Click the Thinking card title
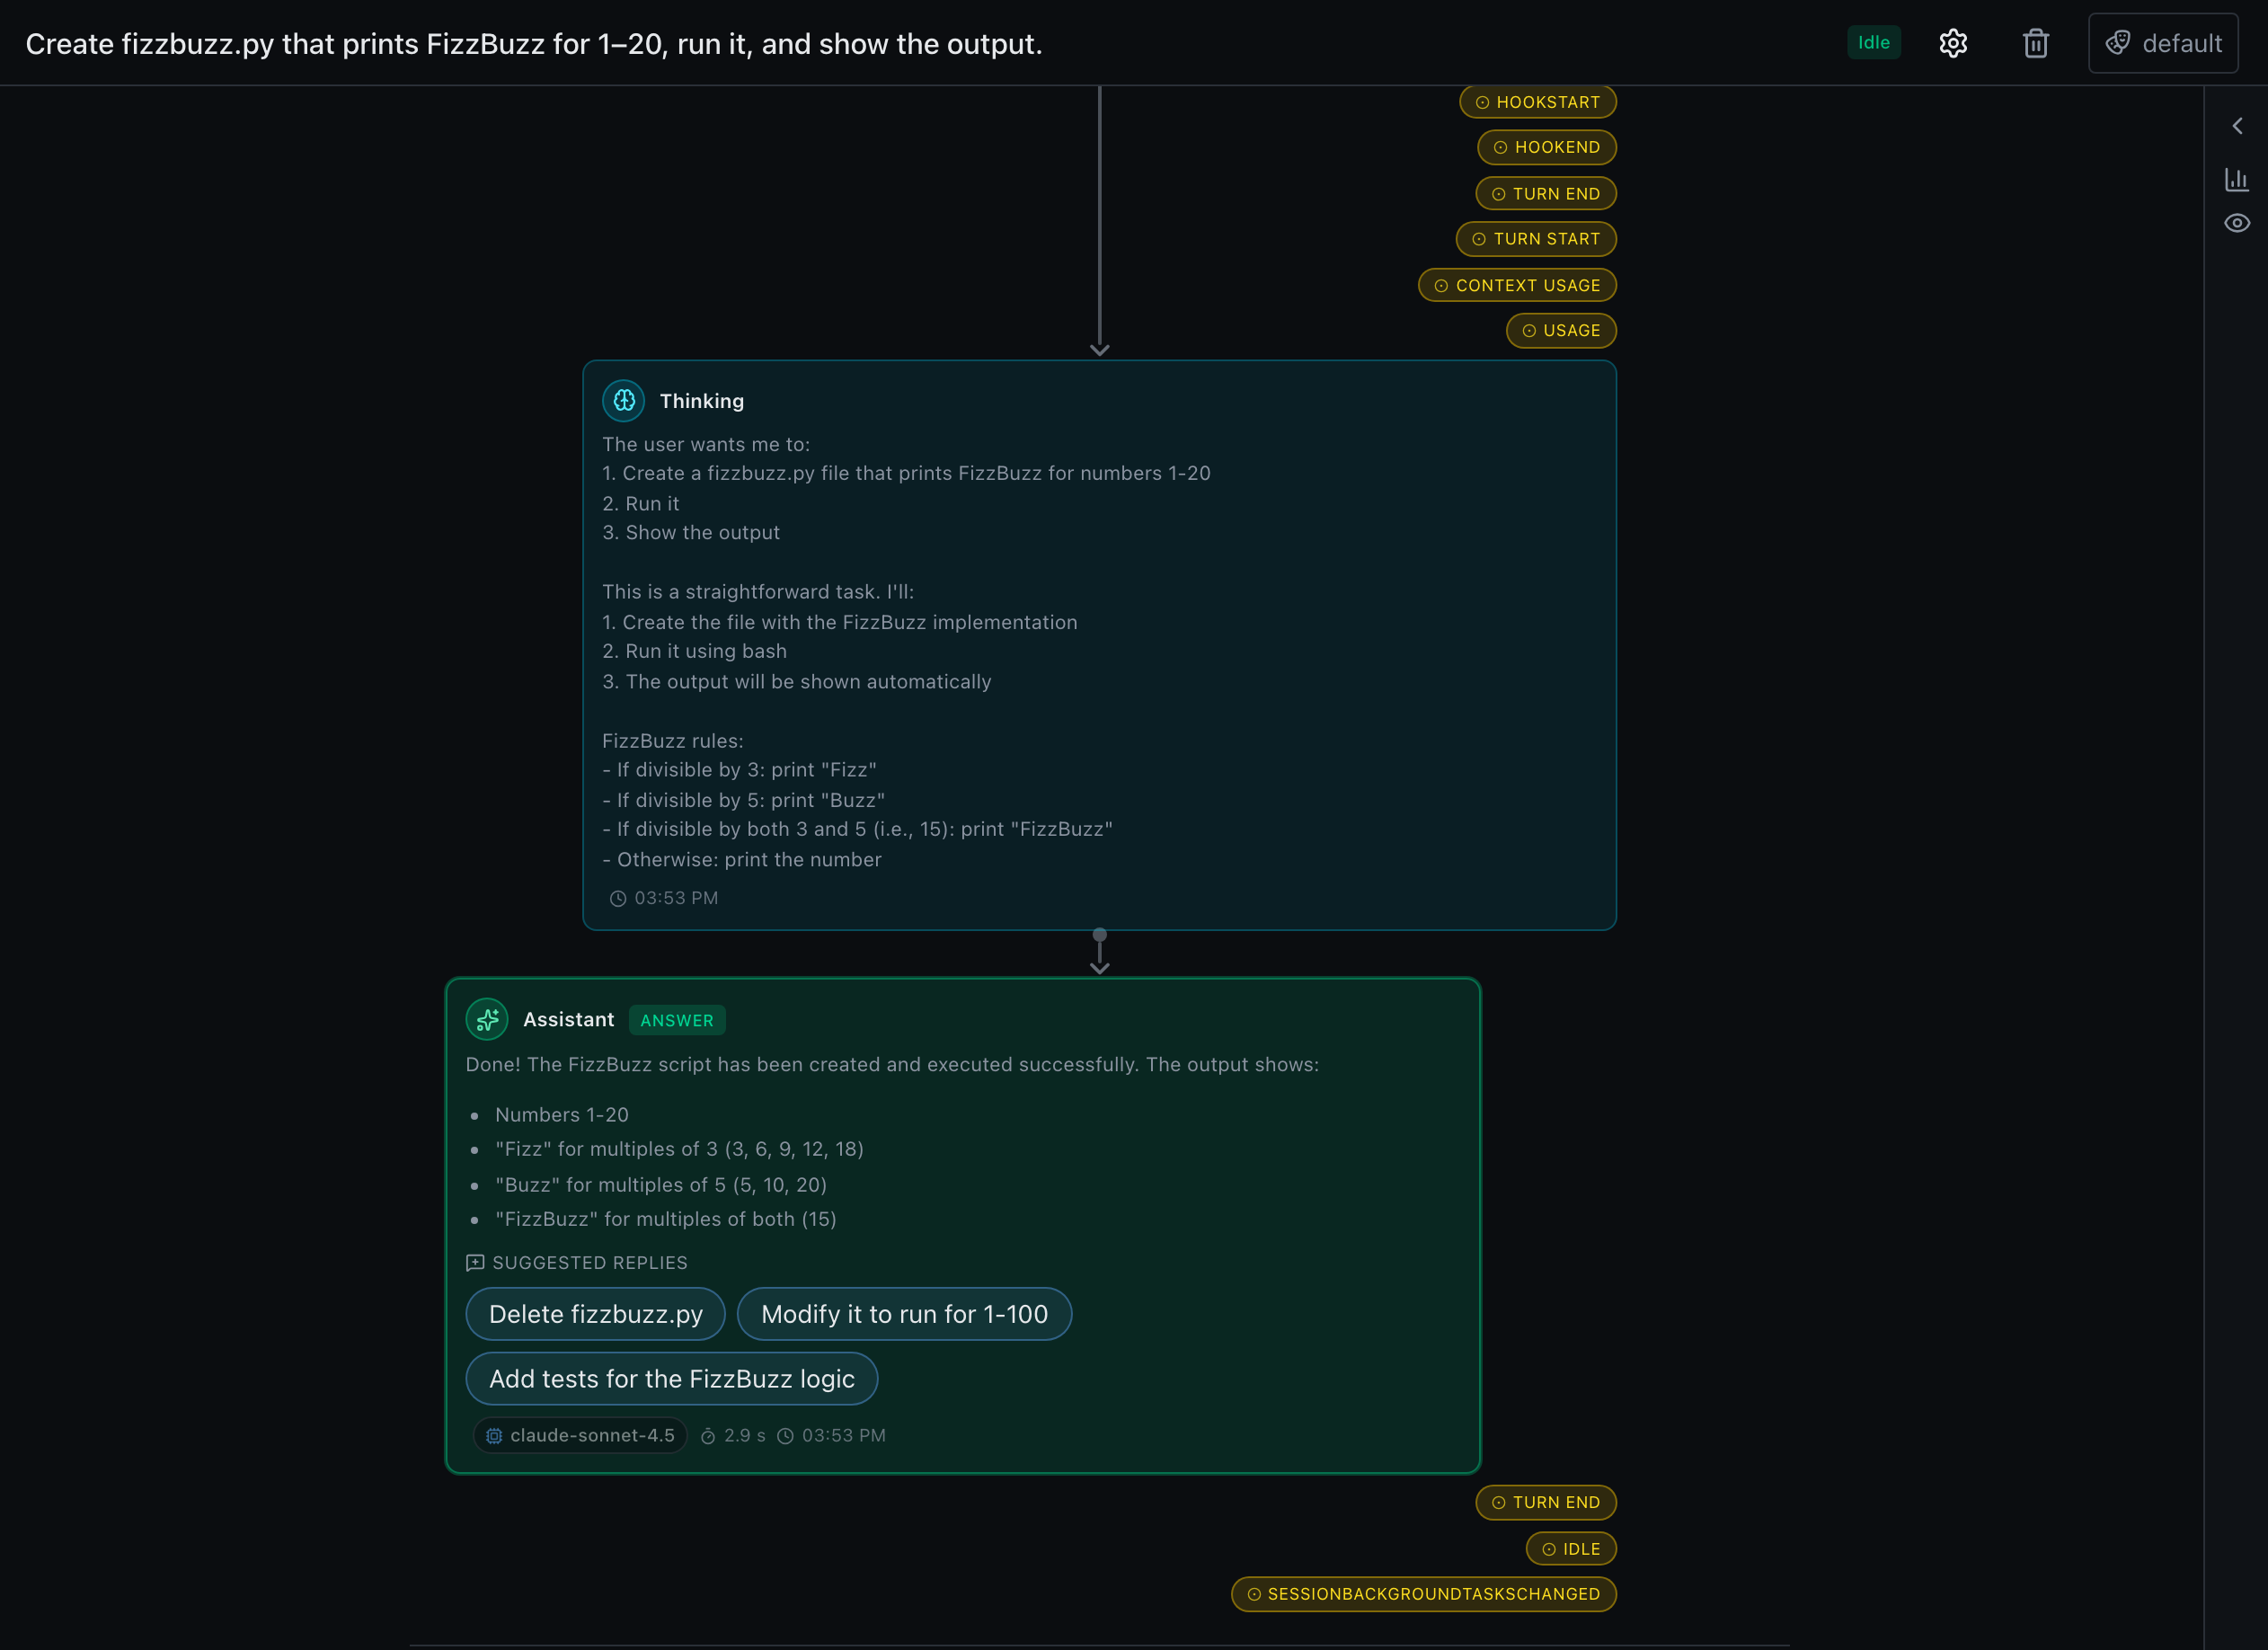Viewport: 2268px width, 1650px height. coord(702,401)
